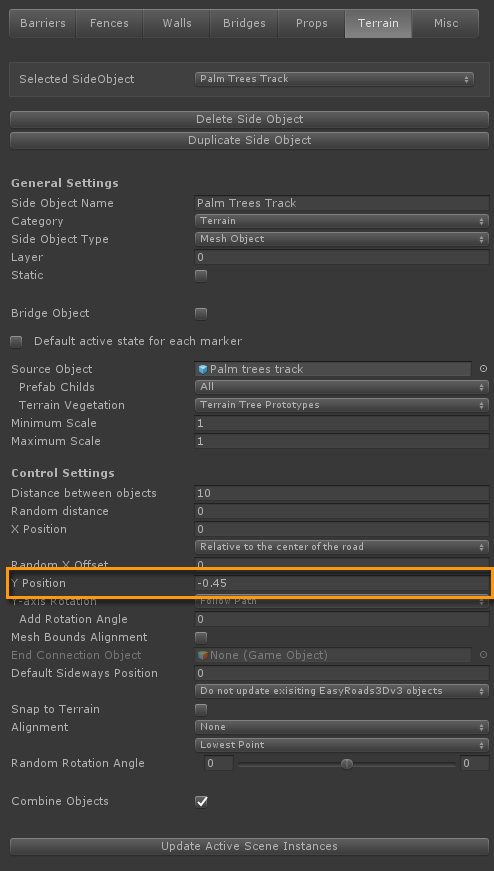The image size is (494, 871).
Task: Open the Source Object picker circle icon
Action: tap(483, 369)
